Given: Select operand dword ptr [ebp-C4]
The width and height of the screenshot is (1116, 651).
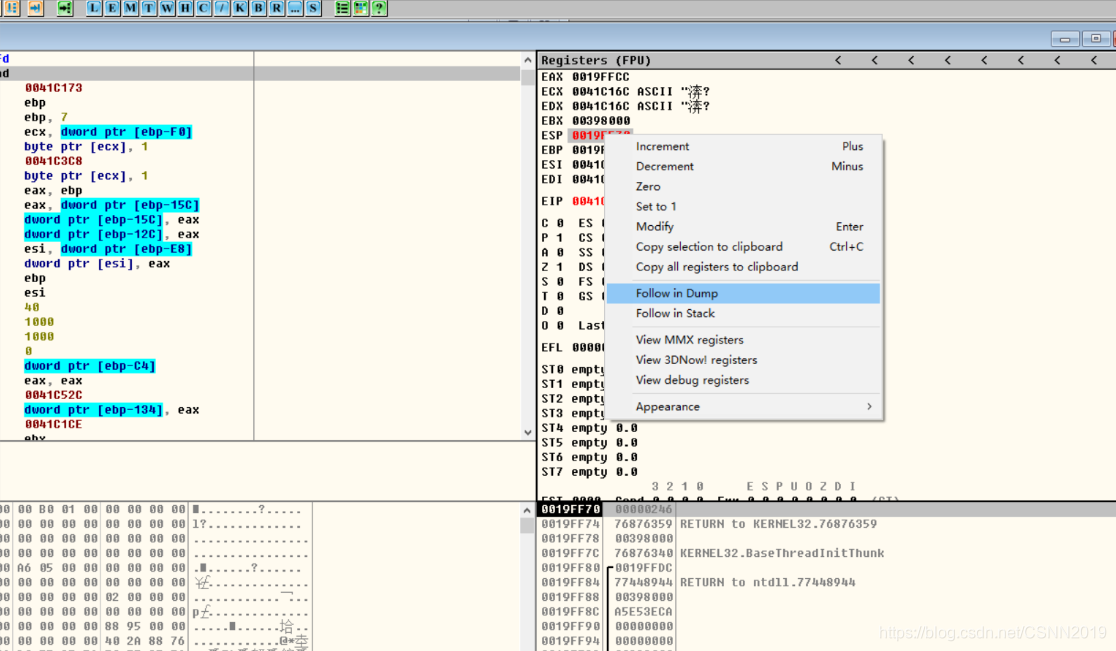Looking at the screenshot, I should [90, 366].
